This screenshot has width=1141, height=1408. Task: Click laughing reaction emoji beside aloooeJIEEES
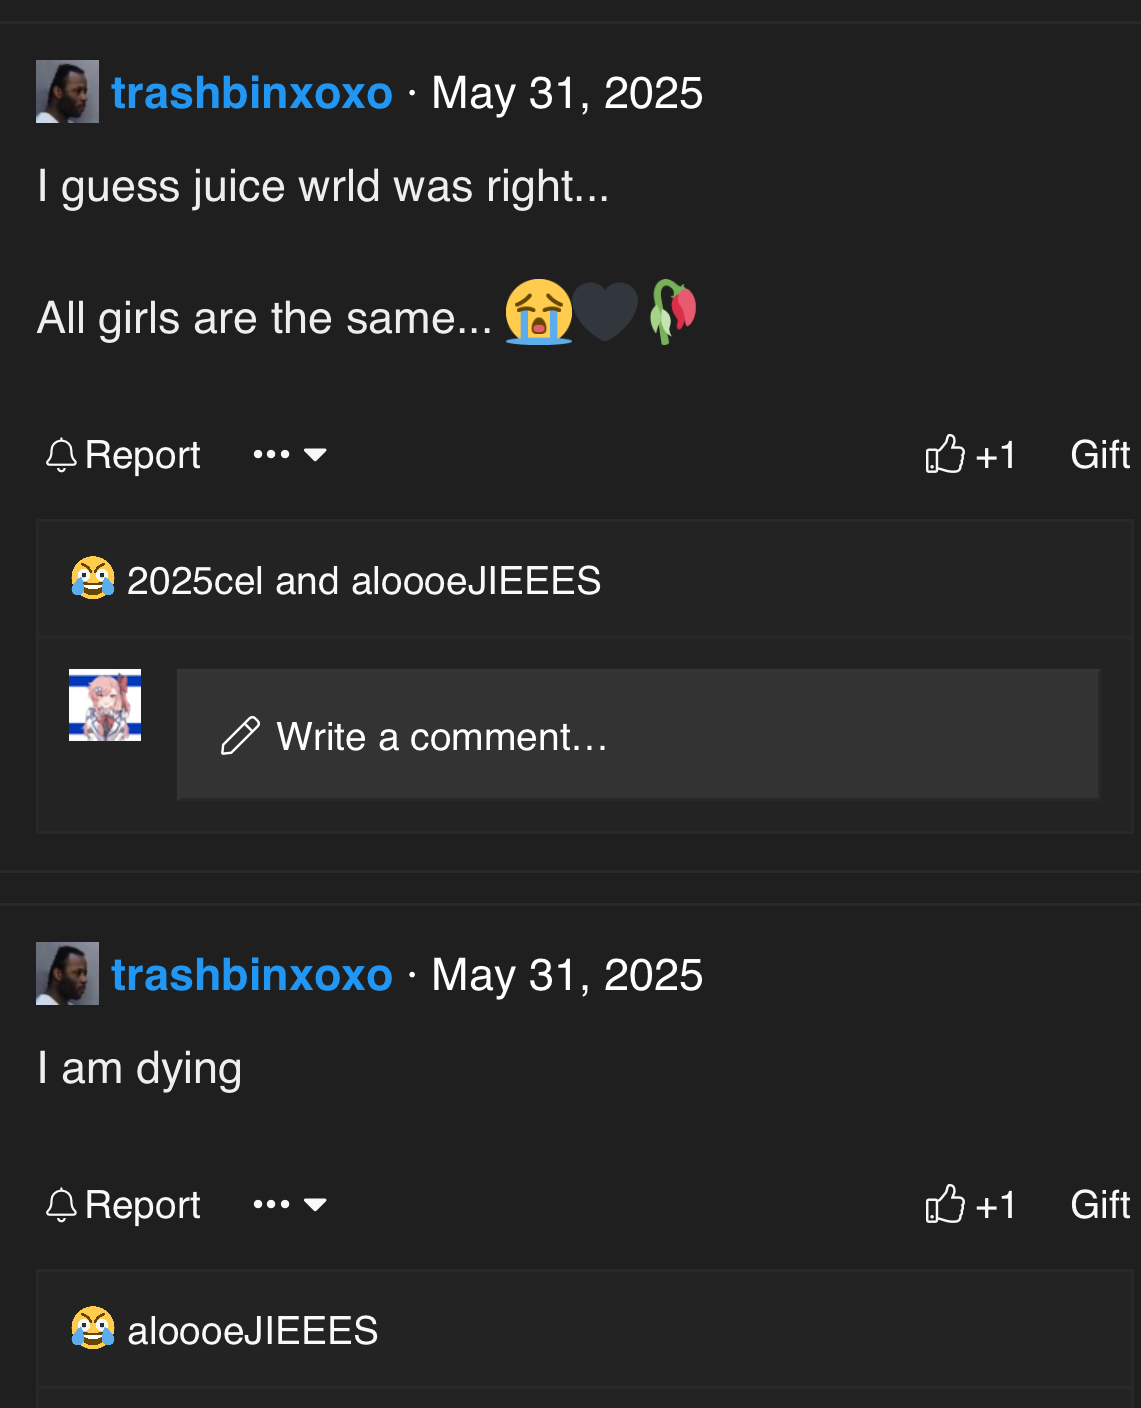93,1329
